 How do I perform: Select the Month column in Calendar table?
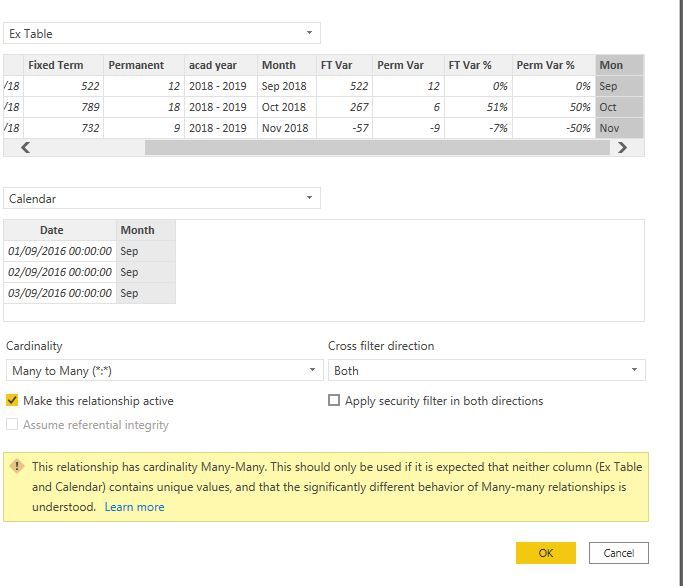click(x=146, y=230)
